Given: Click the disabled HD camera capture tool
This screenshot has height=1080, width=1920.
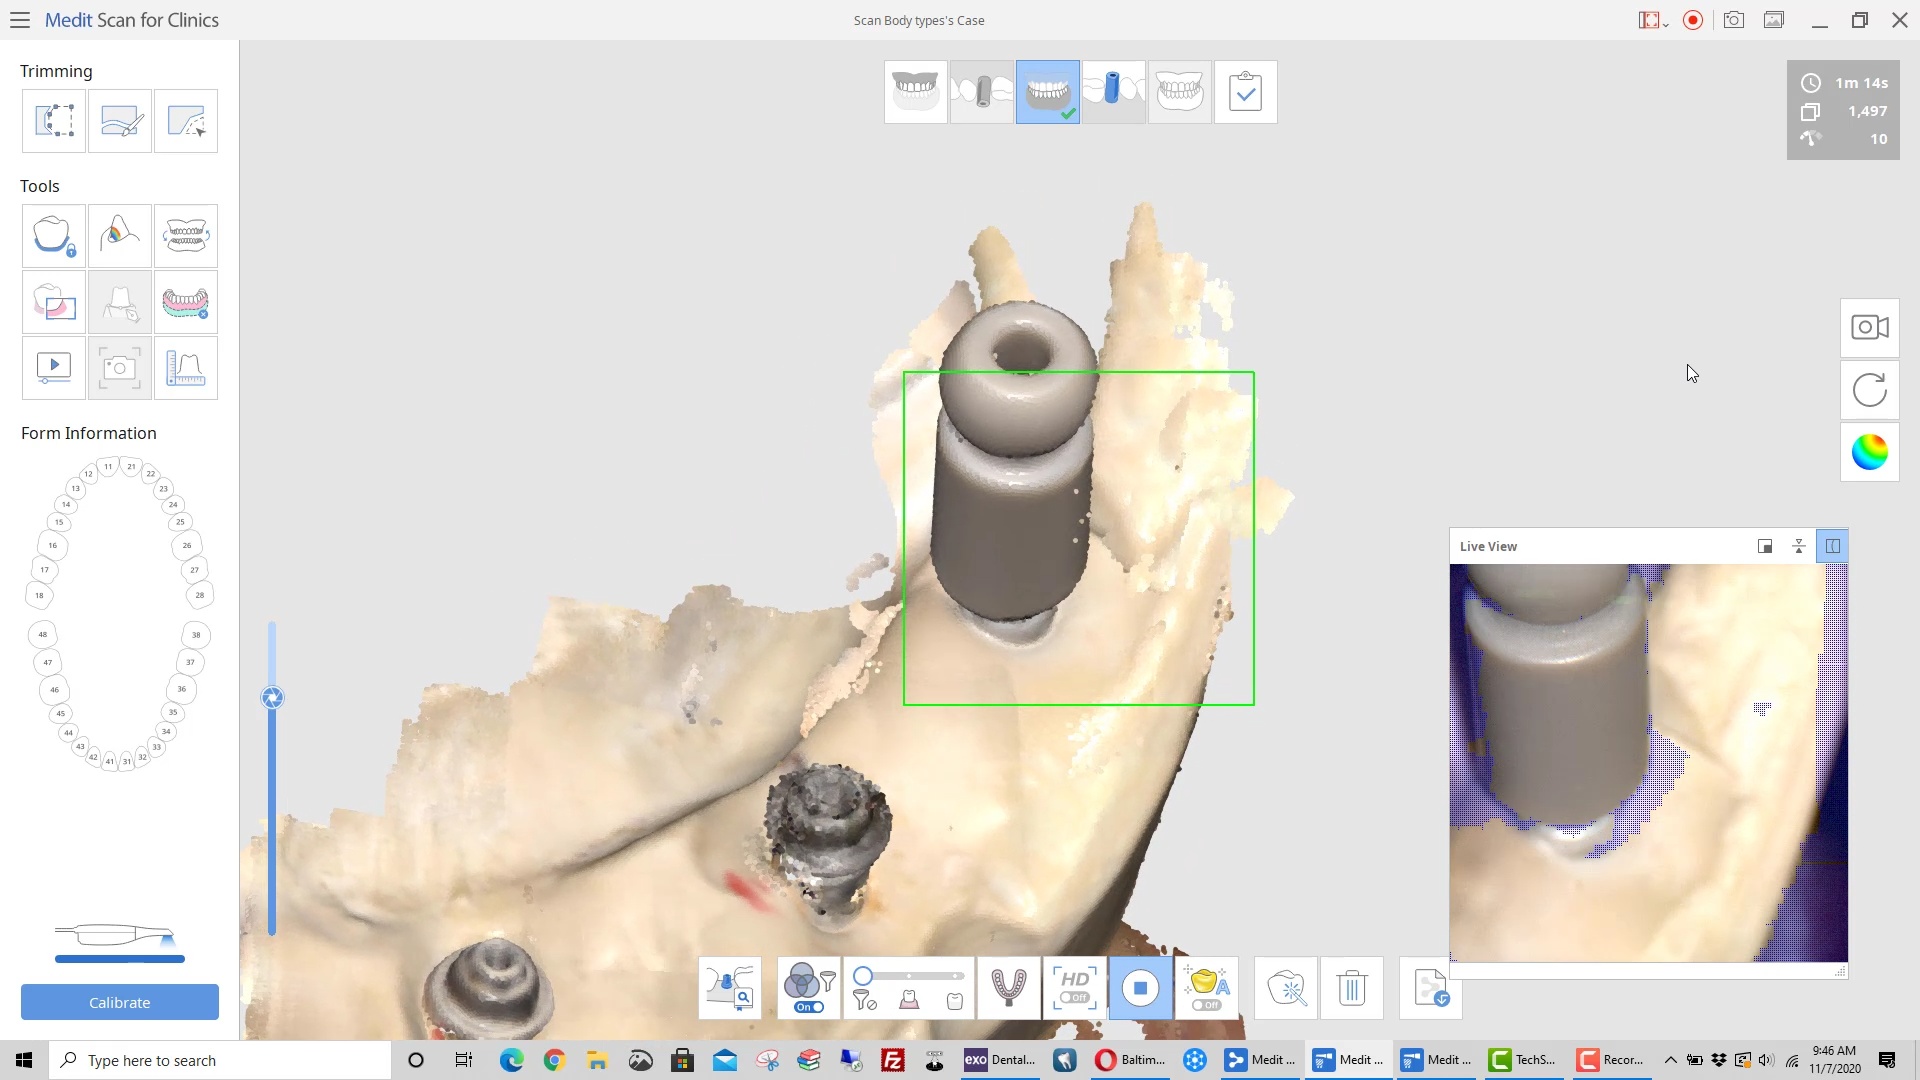Looking at the screenshot, I should (x=120, y=368).
